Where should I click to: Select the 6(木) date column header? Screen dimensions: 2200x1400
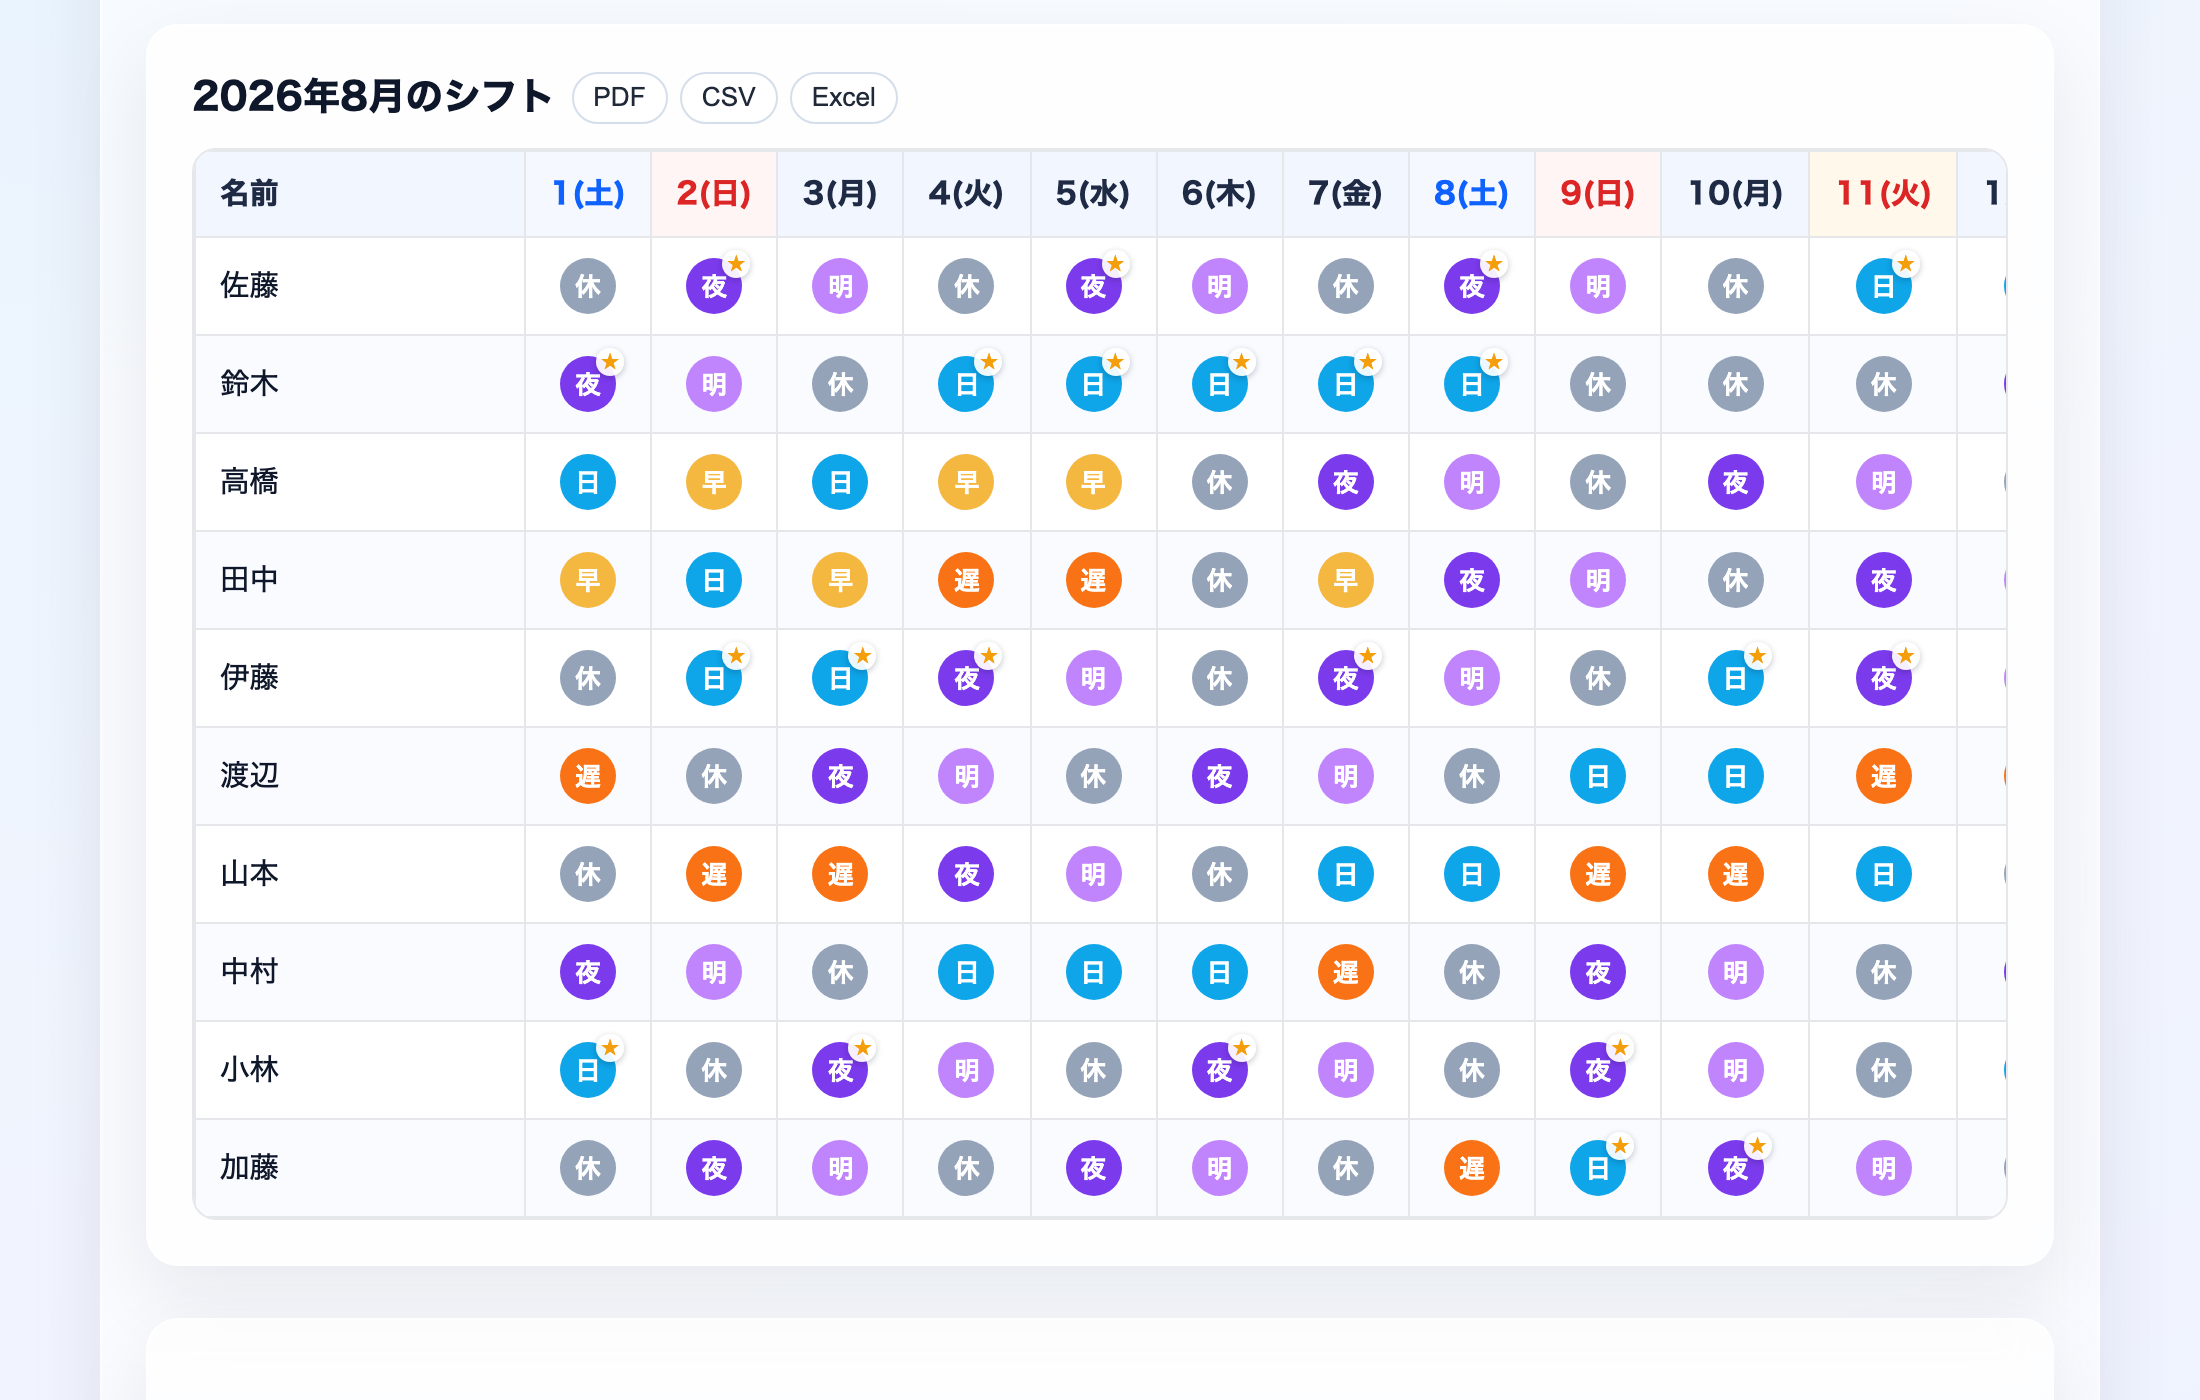(x=1219, y=193)
